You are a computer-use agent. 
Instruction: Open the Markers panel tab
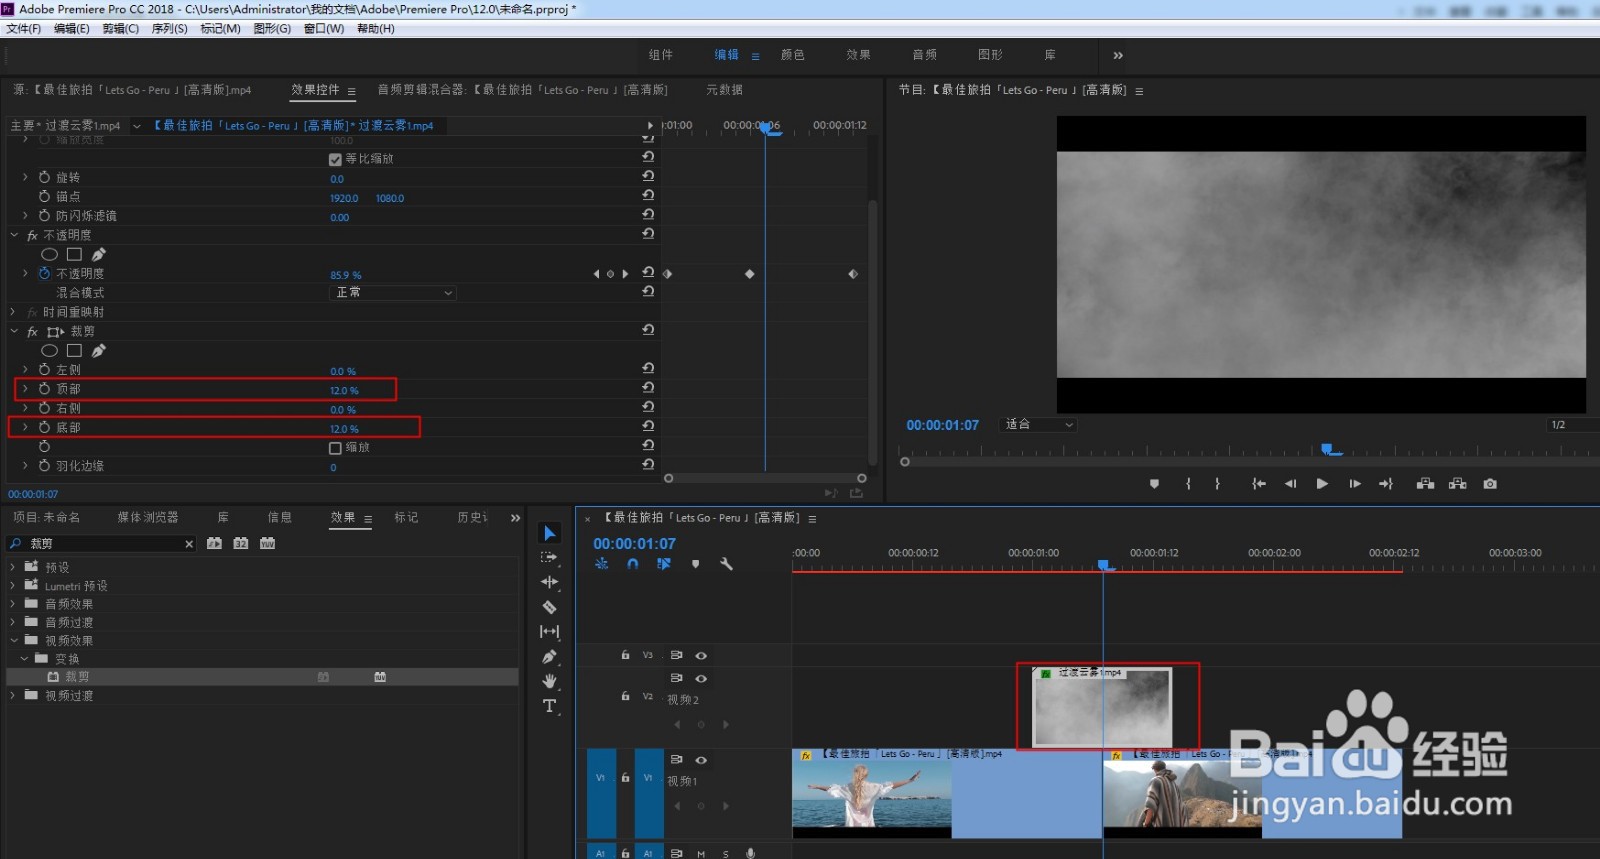(406, 517)
